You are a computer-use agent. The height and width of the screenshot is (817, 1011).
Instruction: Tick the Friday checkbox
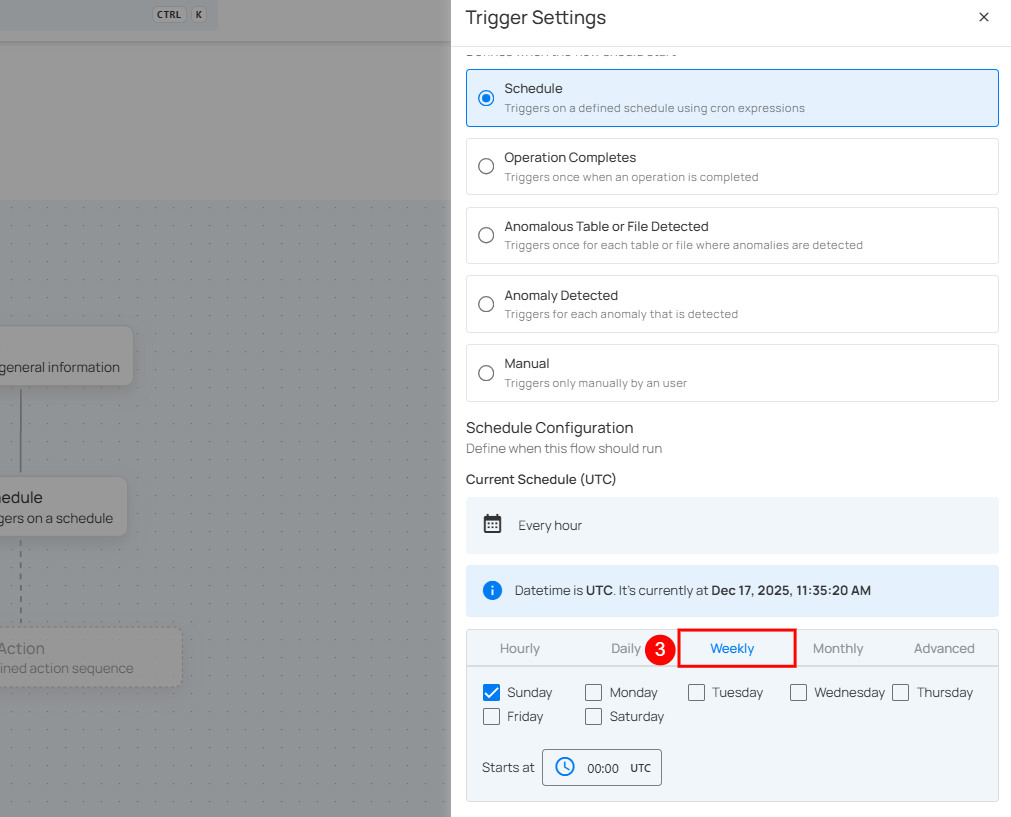click(491, 716)
